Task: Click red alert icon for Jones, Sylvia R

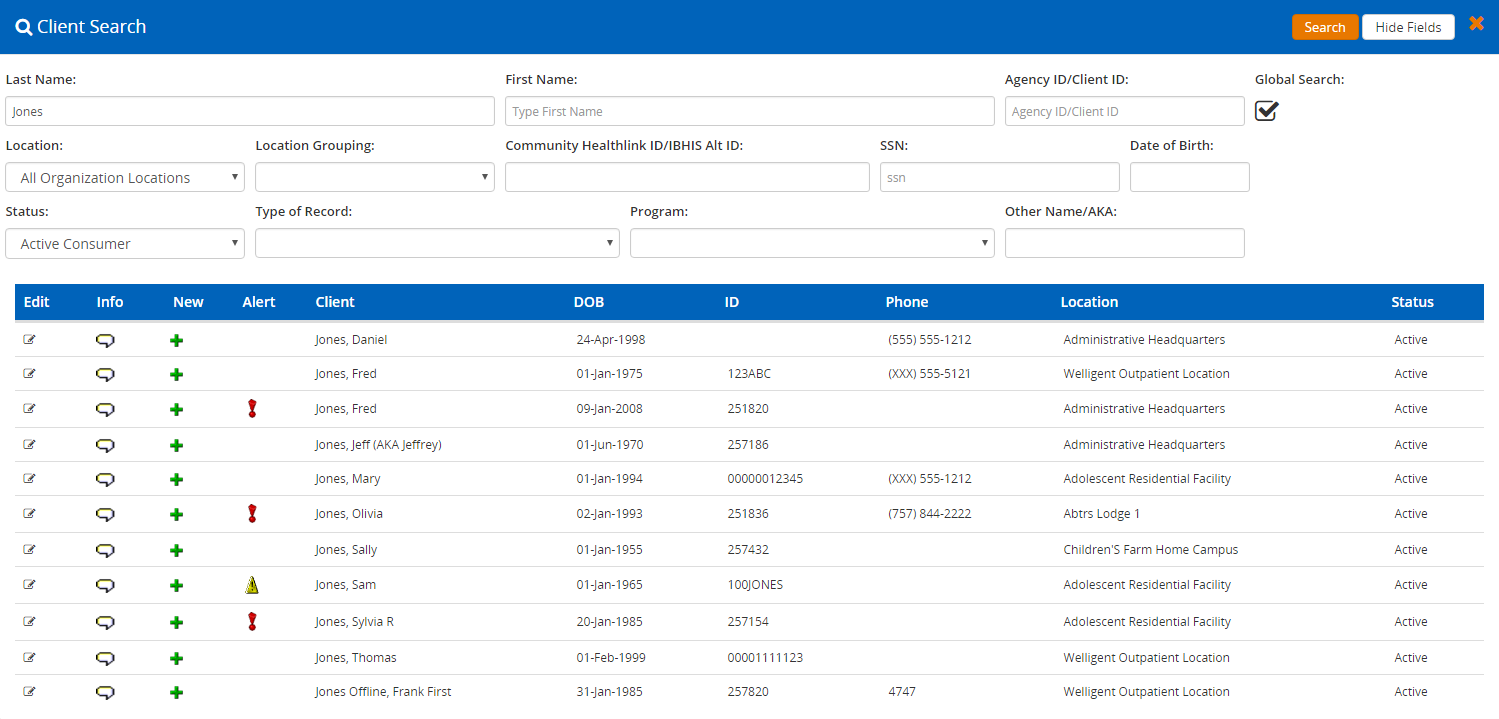Action: [252, 622]
